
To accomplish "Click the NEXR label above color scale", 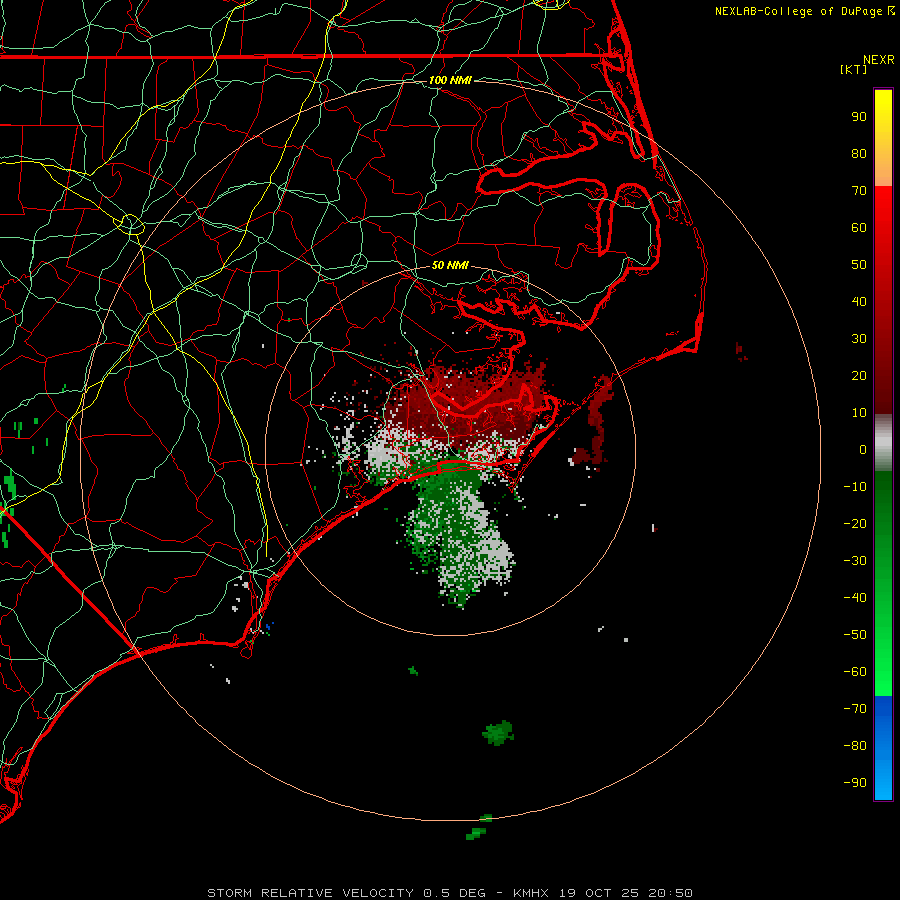I will click(879, 60).
